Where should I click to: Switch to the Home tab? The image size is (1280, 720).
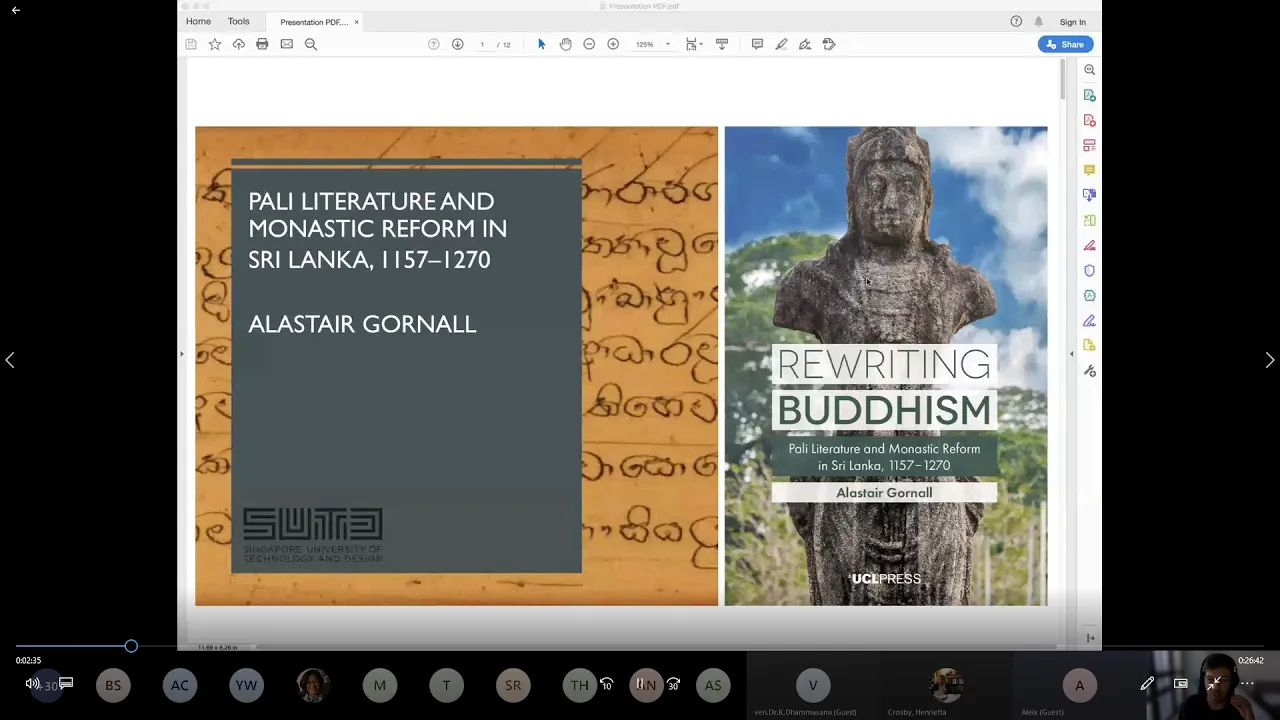[x=198, y=21]
